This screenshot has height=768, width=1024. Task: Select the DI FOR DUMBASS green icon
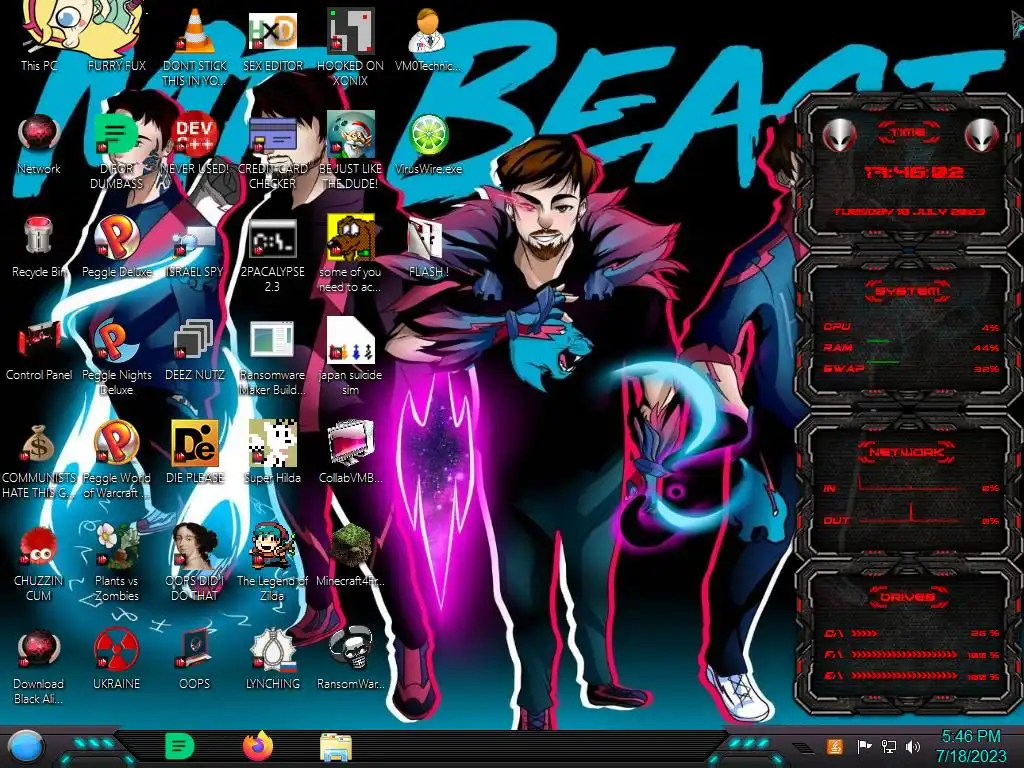click(x=117, y=150)
